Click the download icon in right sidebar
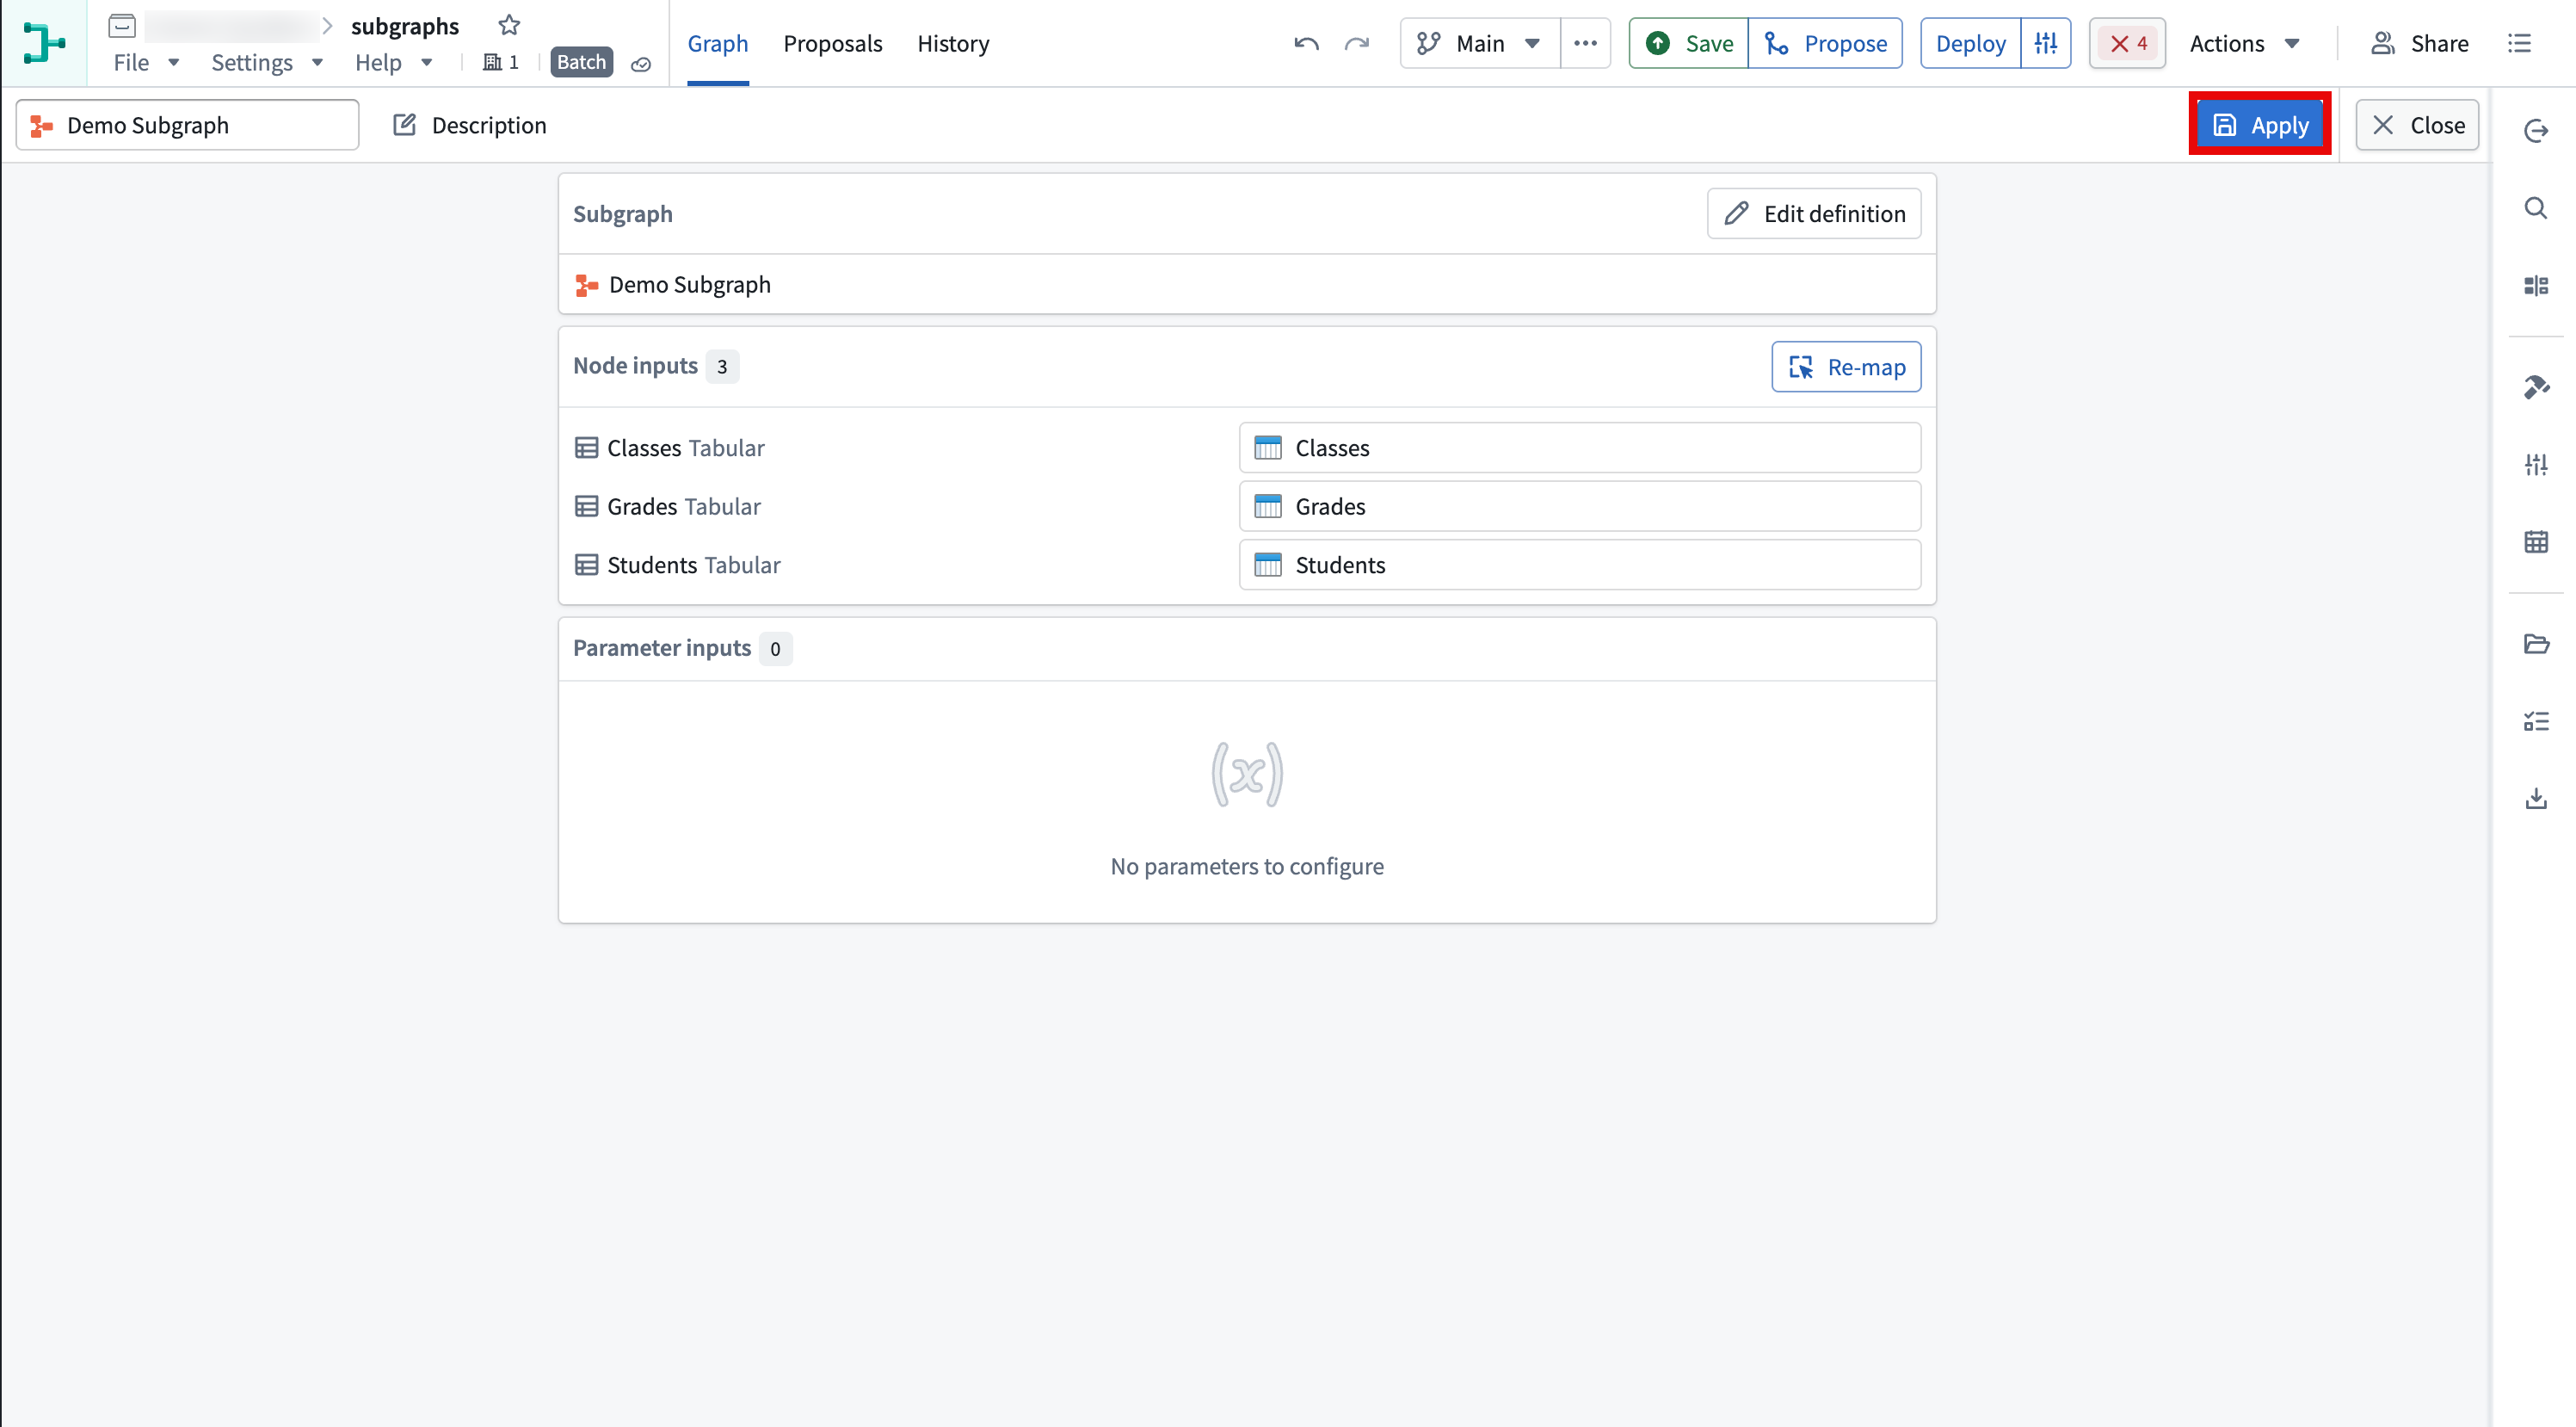This screenshot has height=1427, width=2576. point(2536,798)
